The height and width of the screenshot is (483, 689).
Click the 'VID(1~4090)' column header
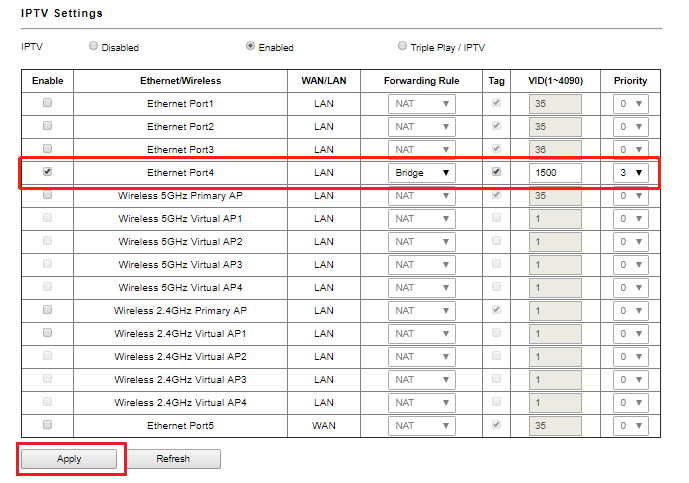555,81
